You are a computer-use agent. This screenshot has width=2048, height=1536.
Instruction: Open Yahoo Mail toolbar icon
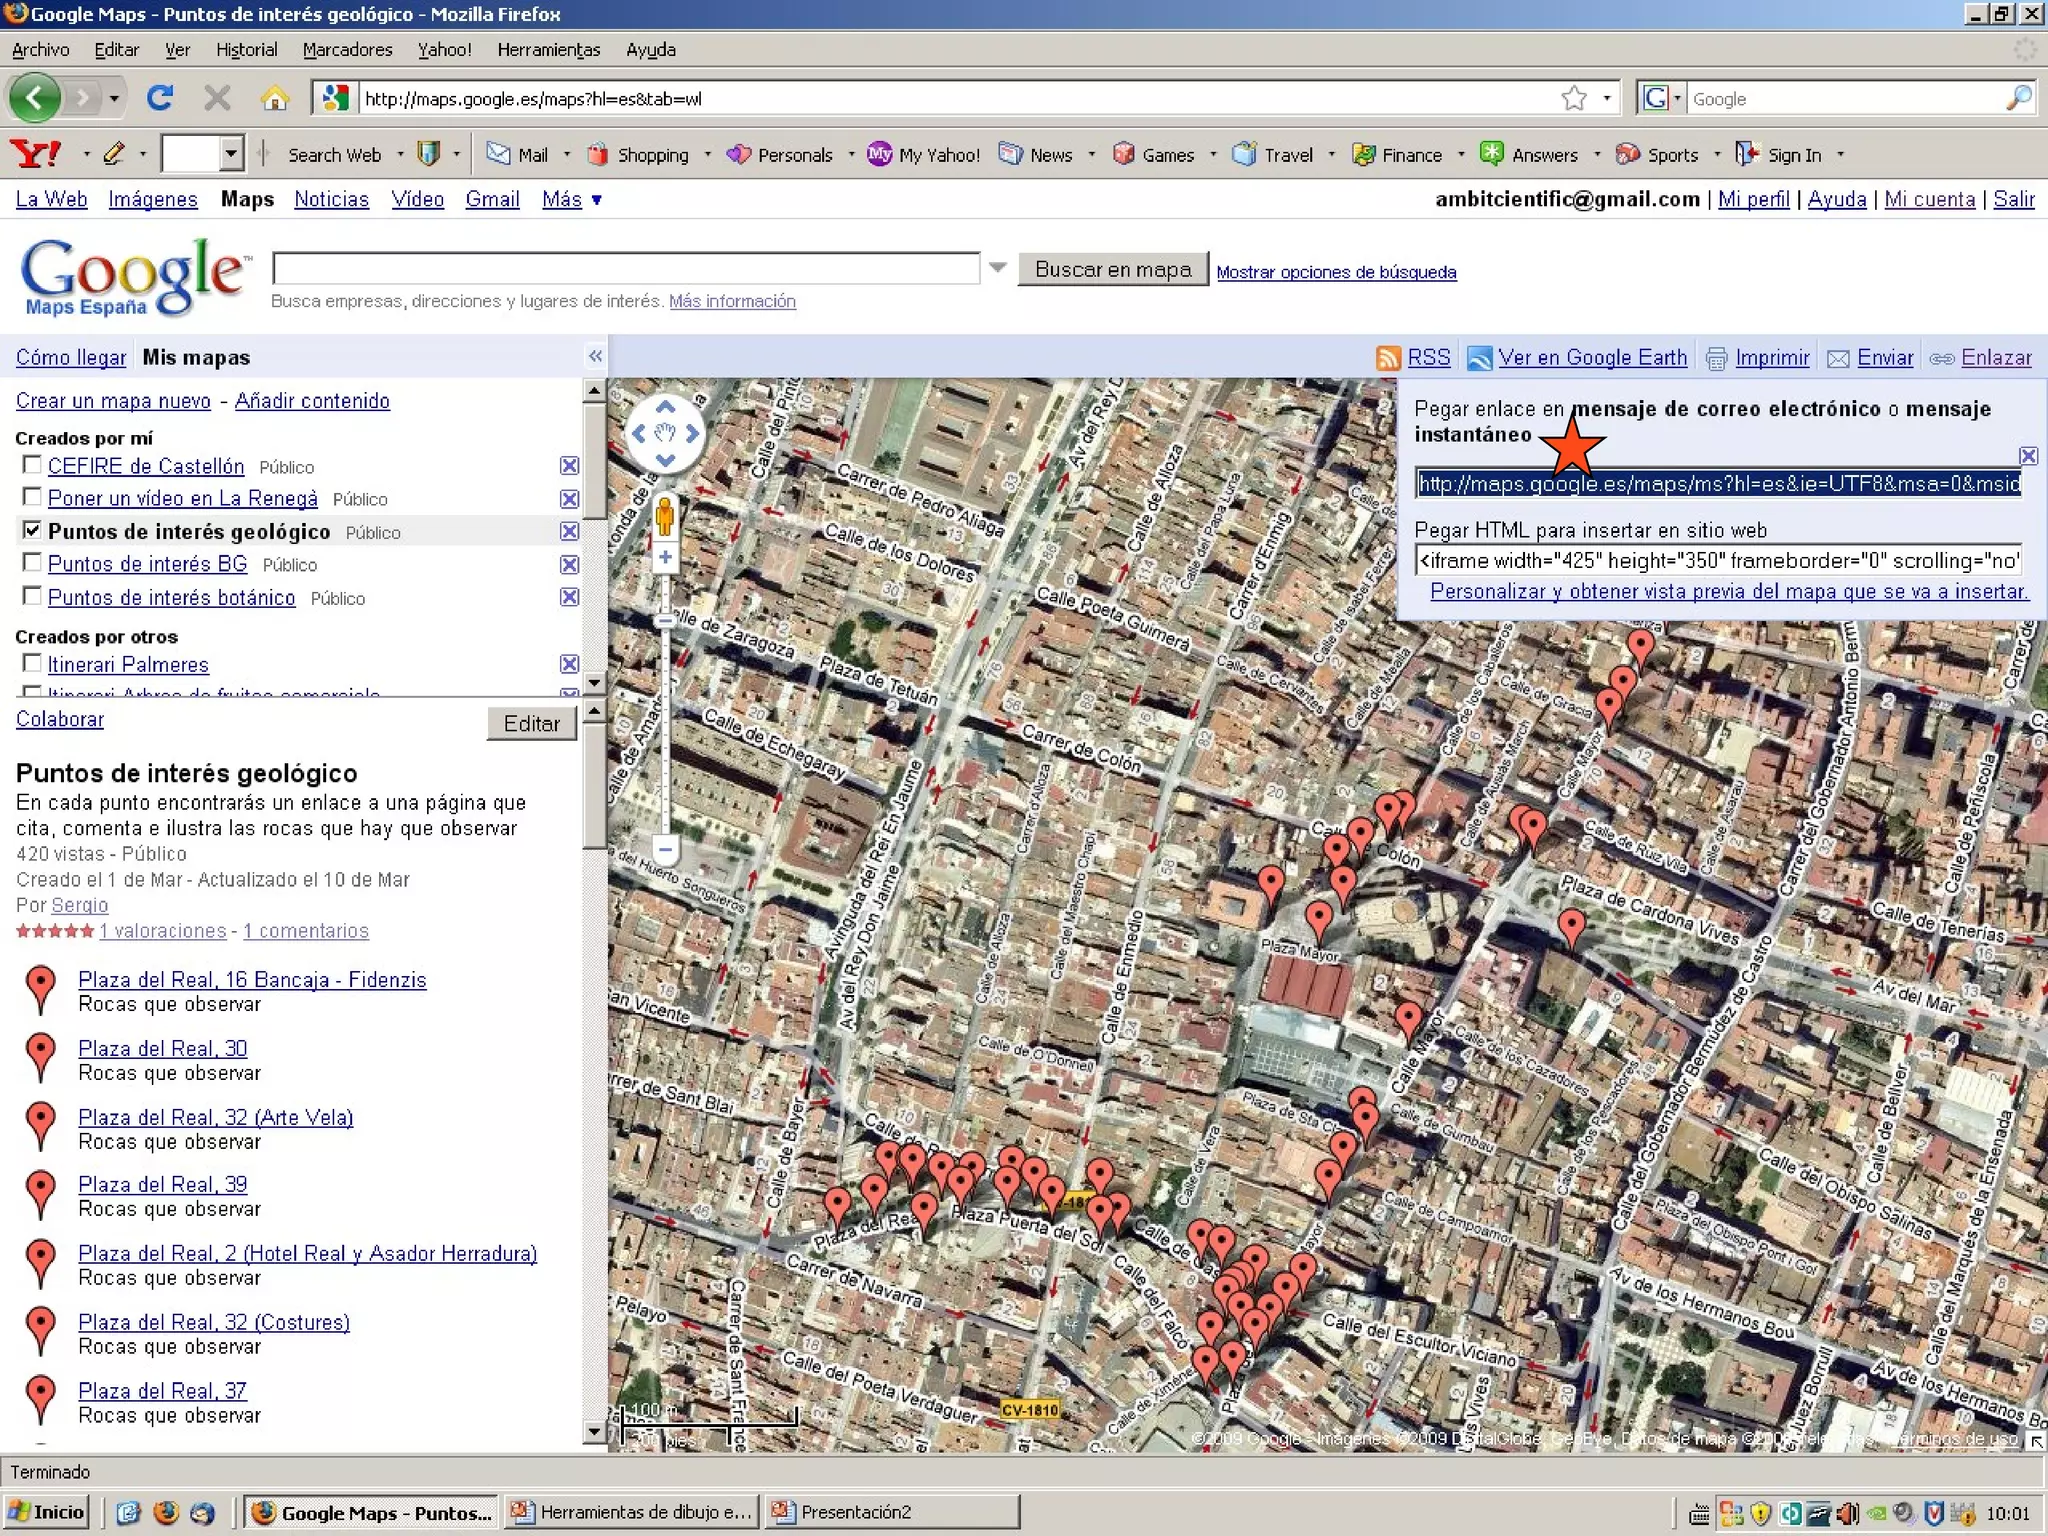coord(517,154)
